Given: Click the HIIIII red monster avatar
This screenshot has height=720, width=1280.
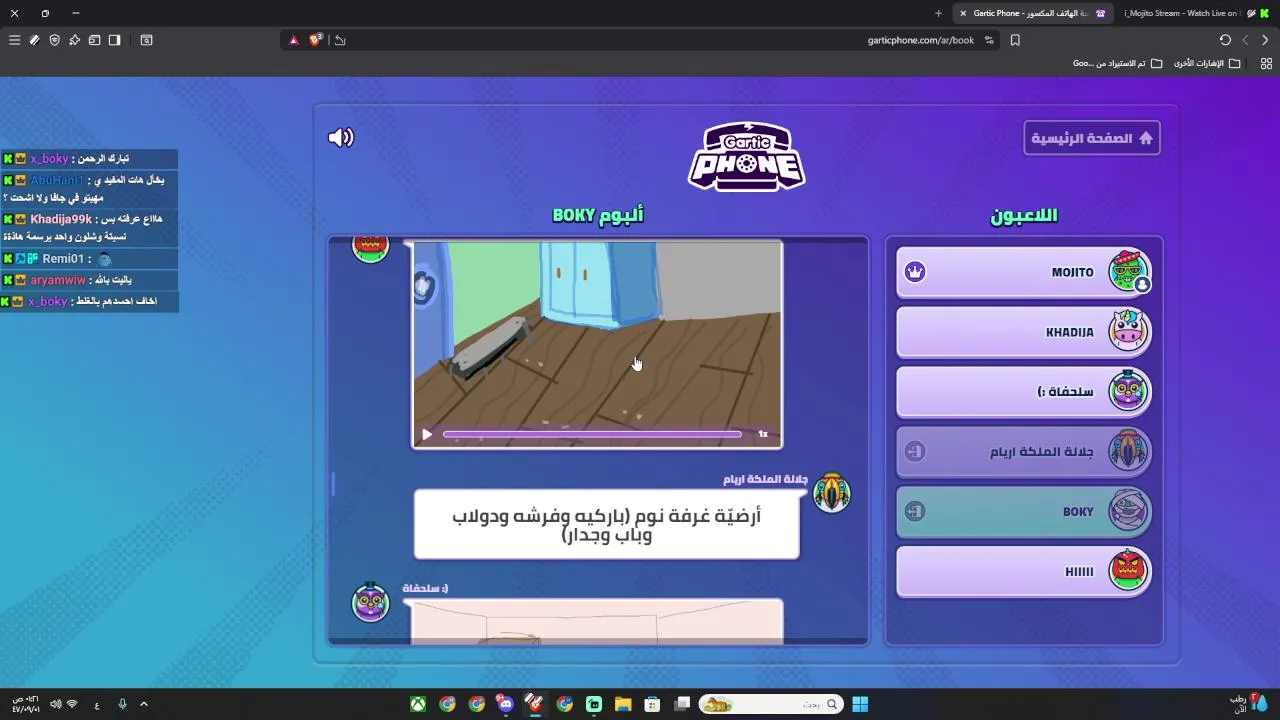Looking at the screenshot, I should point(1128,572).
